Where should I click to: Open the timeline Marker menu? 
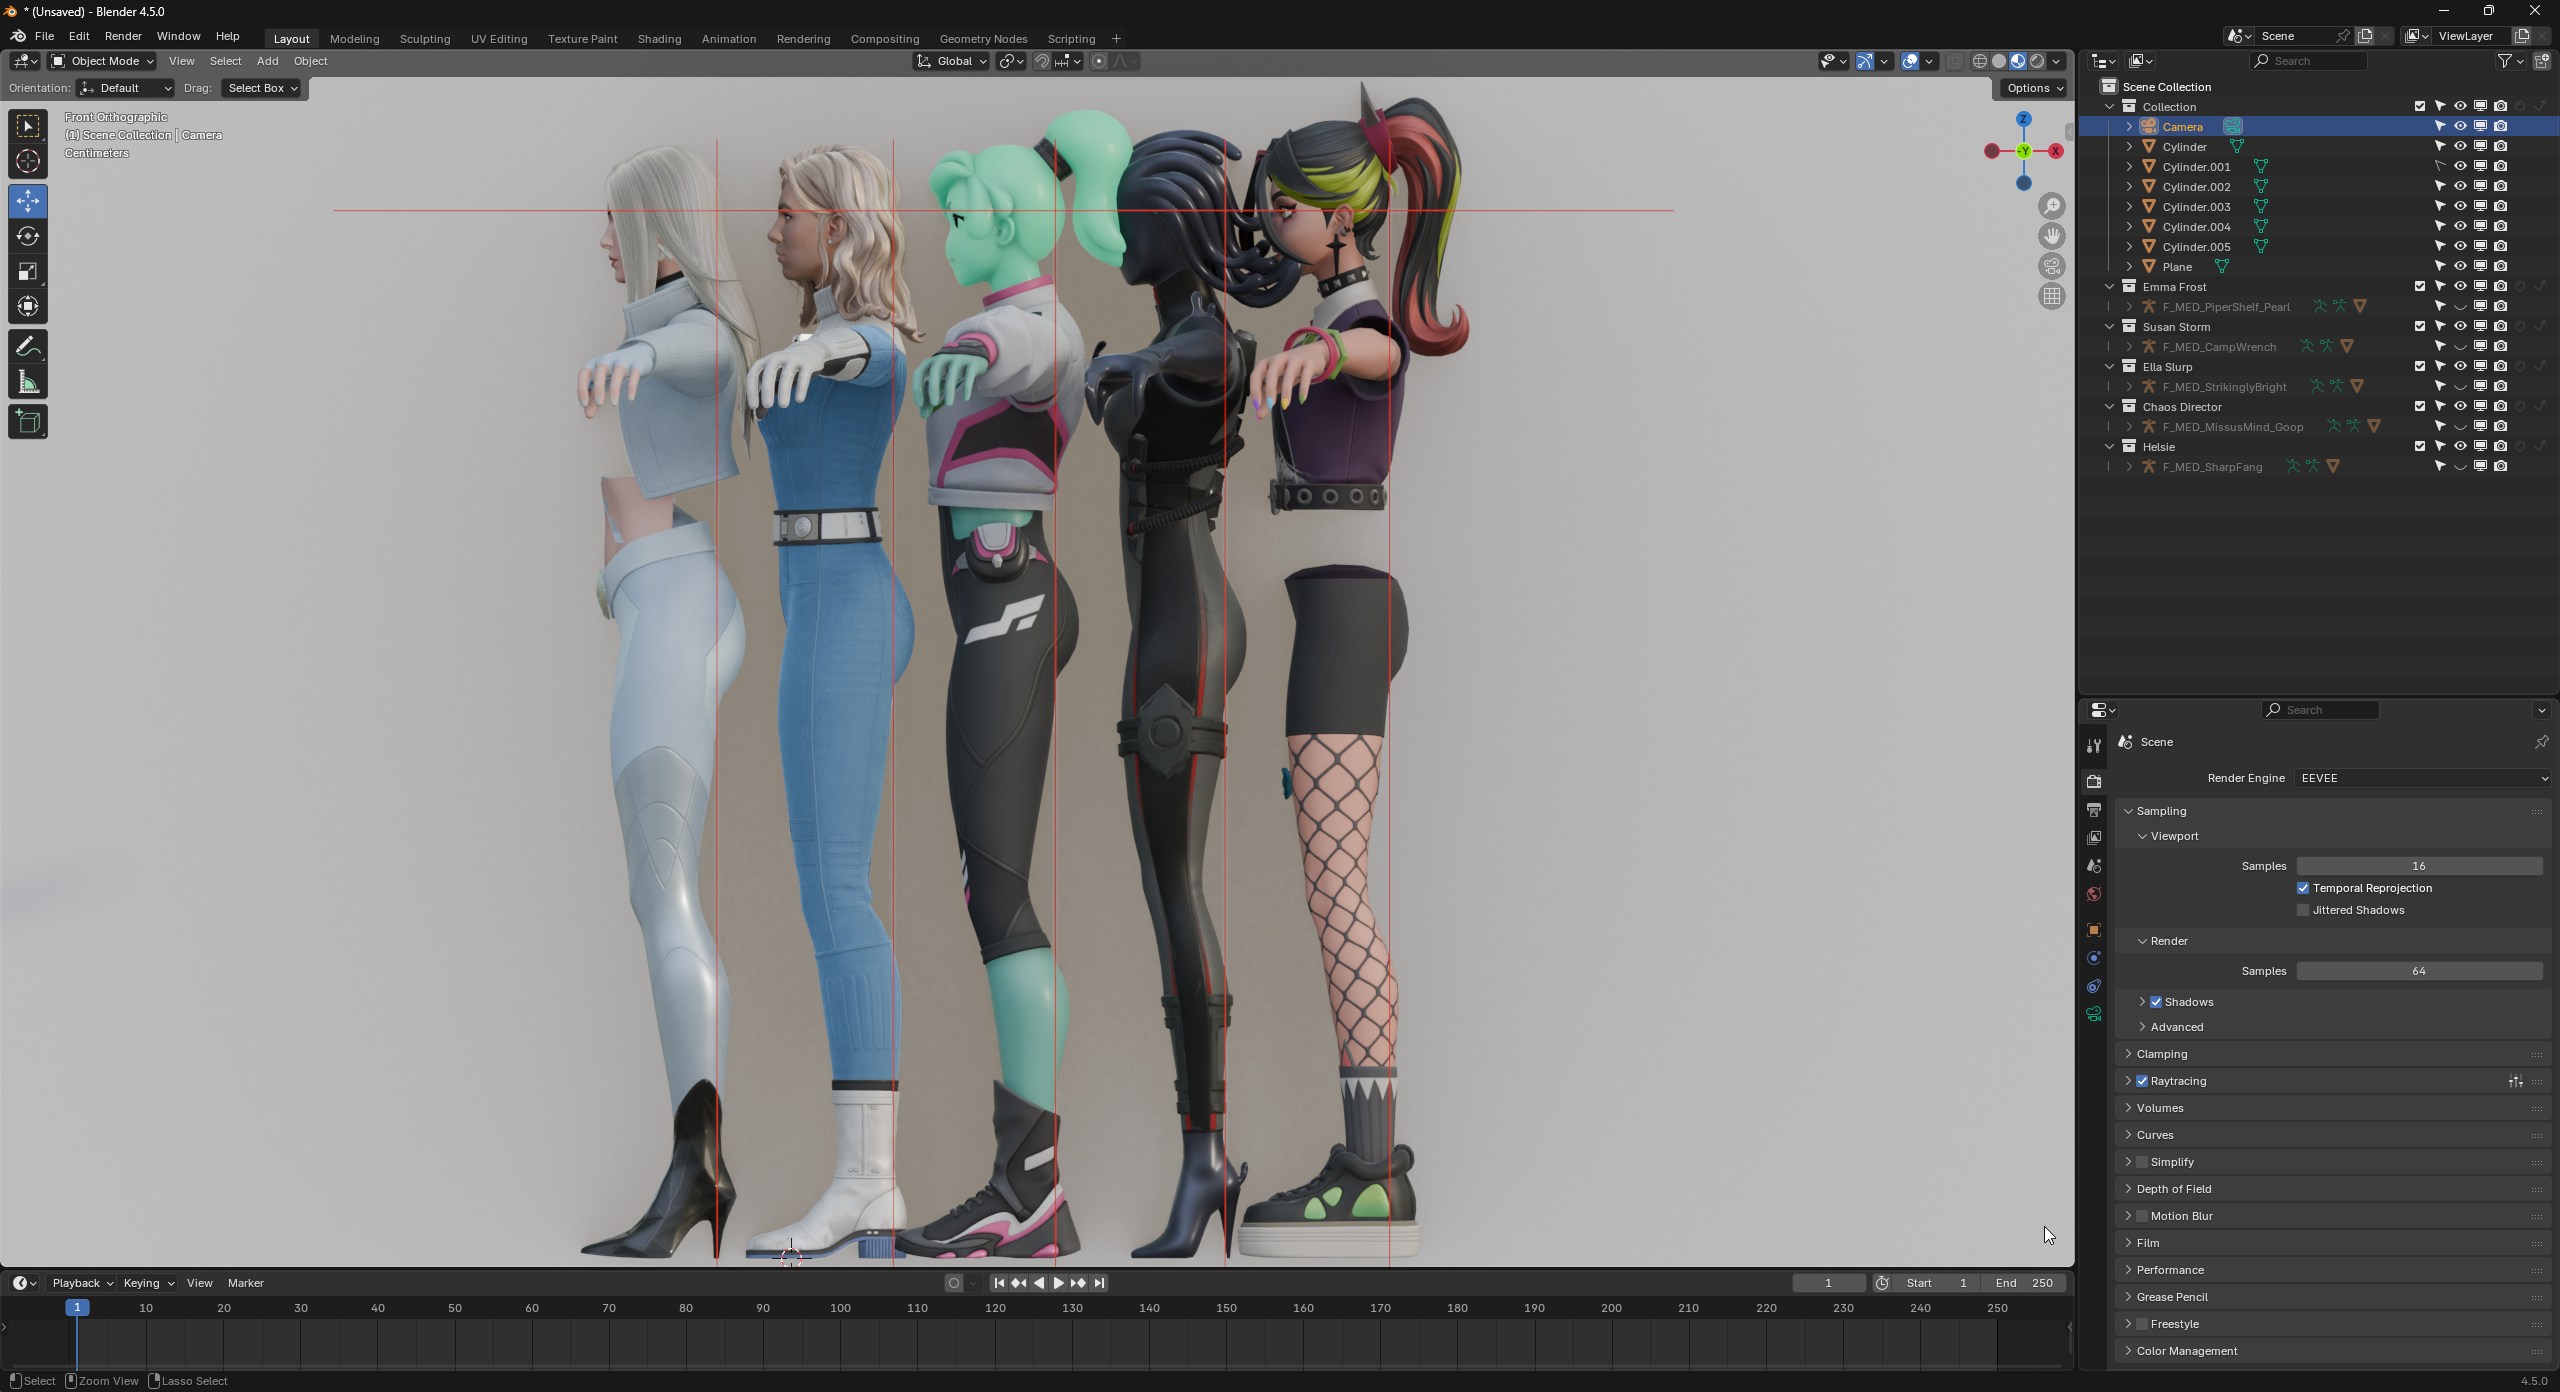coord(246,1283)
